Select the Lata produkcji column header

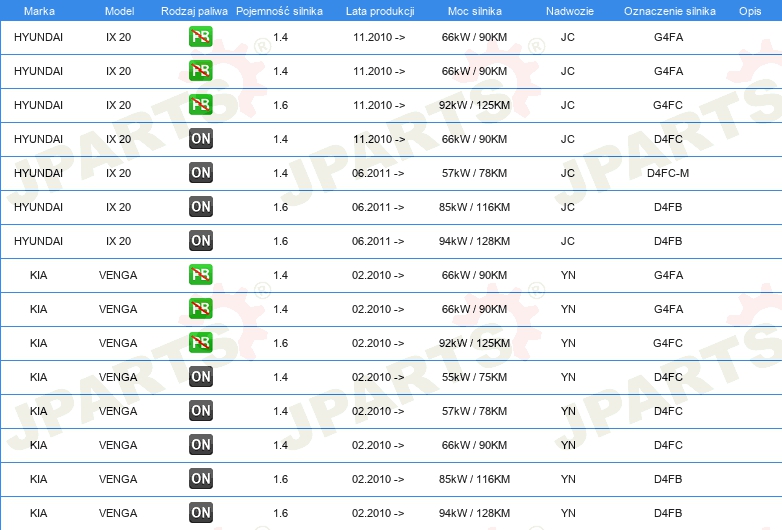(x=379, y=10)
